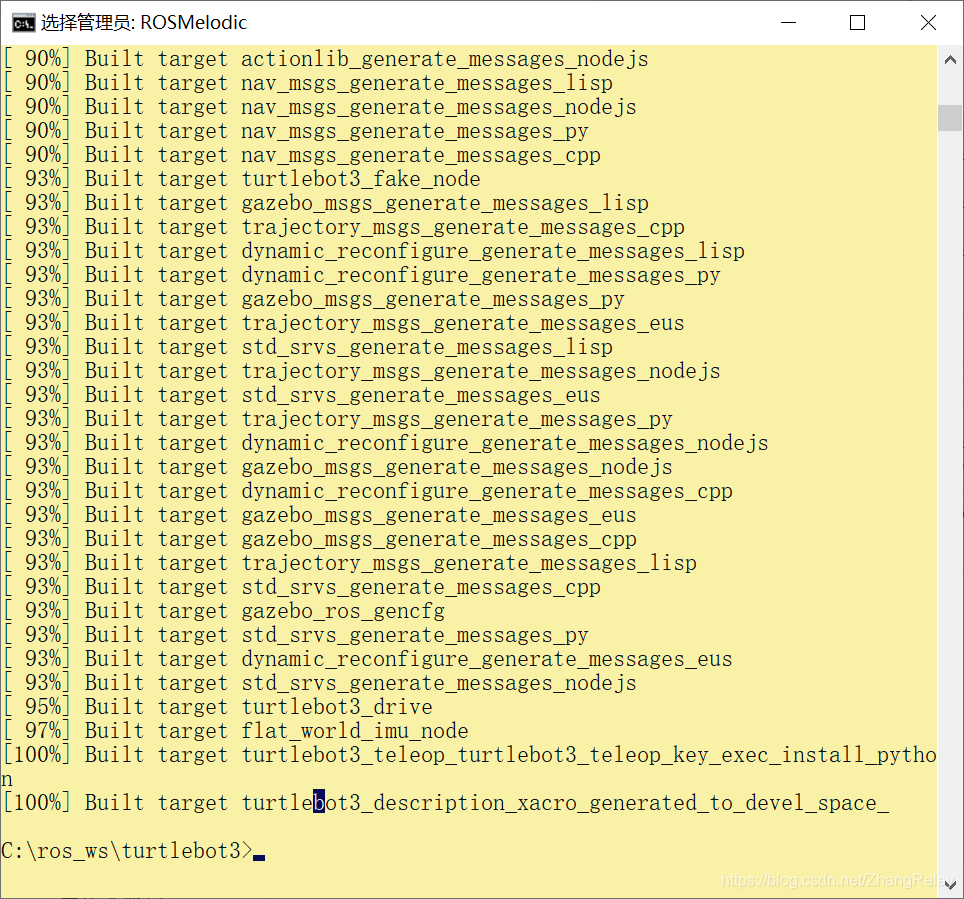Click the text 'trajectory_msgs_generate_messages_cpp'
Screen dimensions: 964x899
462,228
